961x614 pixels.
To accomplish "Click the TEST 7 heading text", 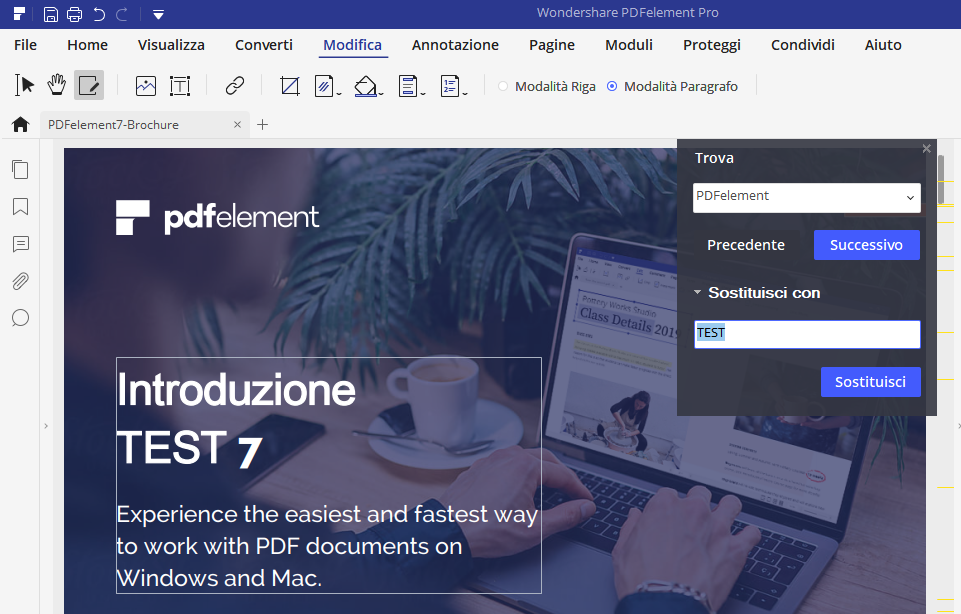I will click(x=189, y=448).
